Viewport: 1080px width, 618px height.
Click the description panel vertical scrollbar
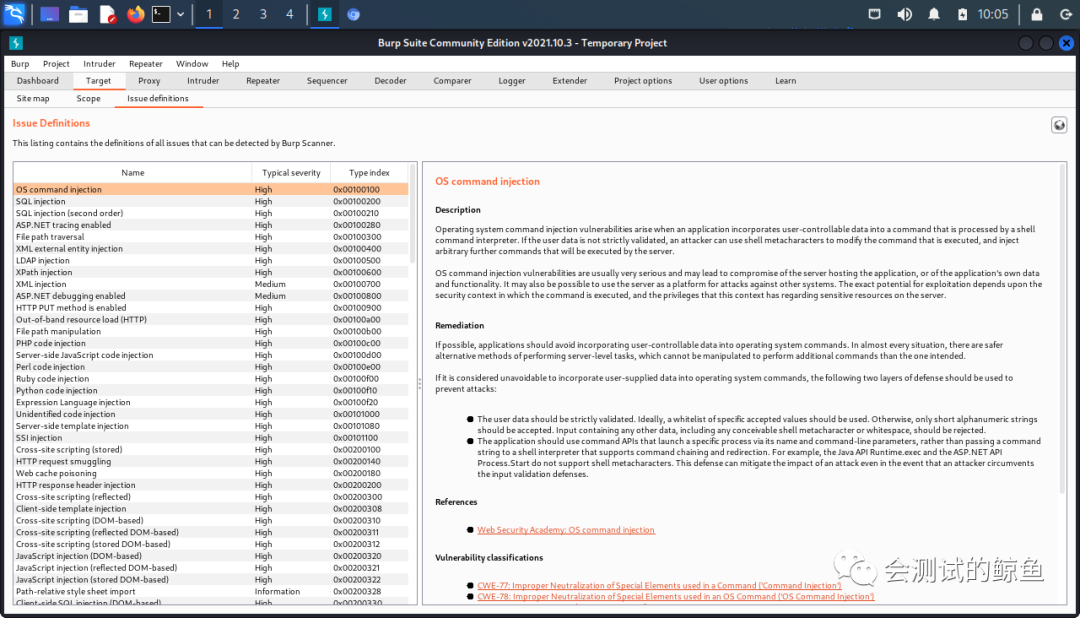click(x=1063, y=327)
